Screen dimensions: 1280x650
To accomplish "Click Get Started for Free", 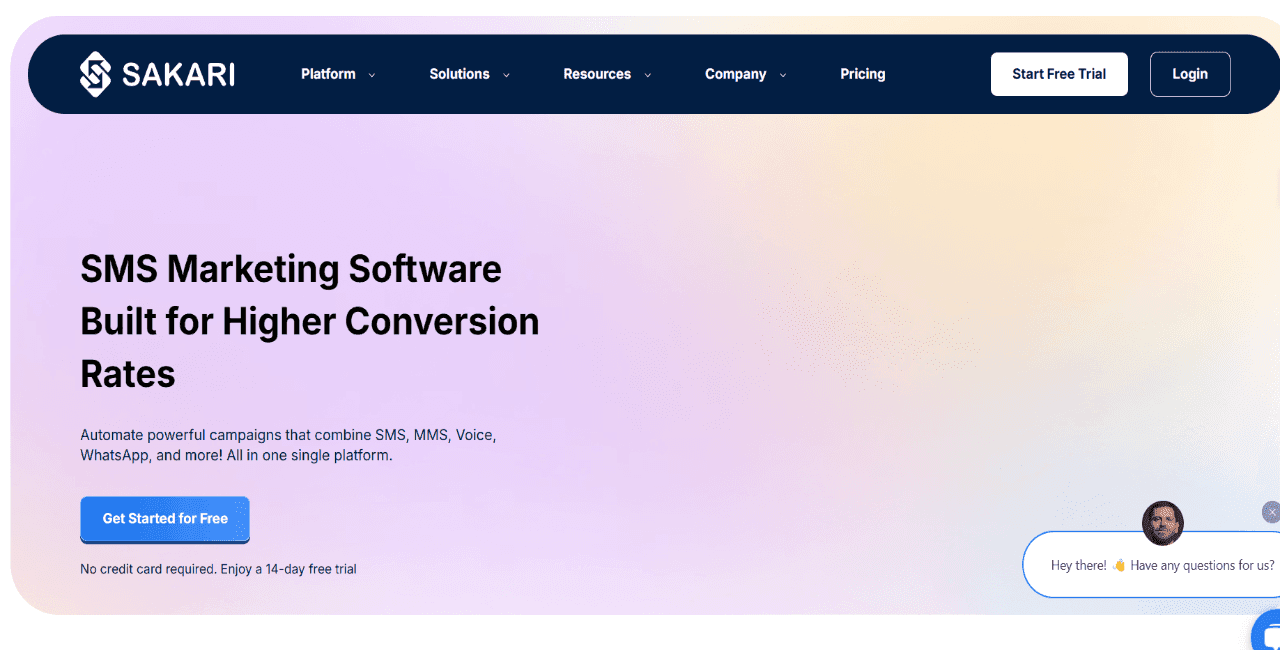I will click(164, 519).
